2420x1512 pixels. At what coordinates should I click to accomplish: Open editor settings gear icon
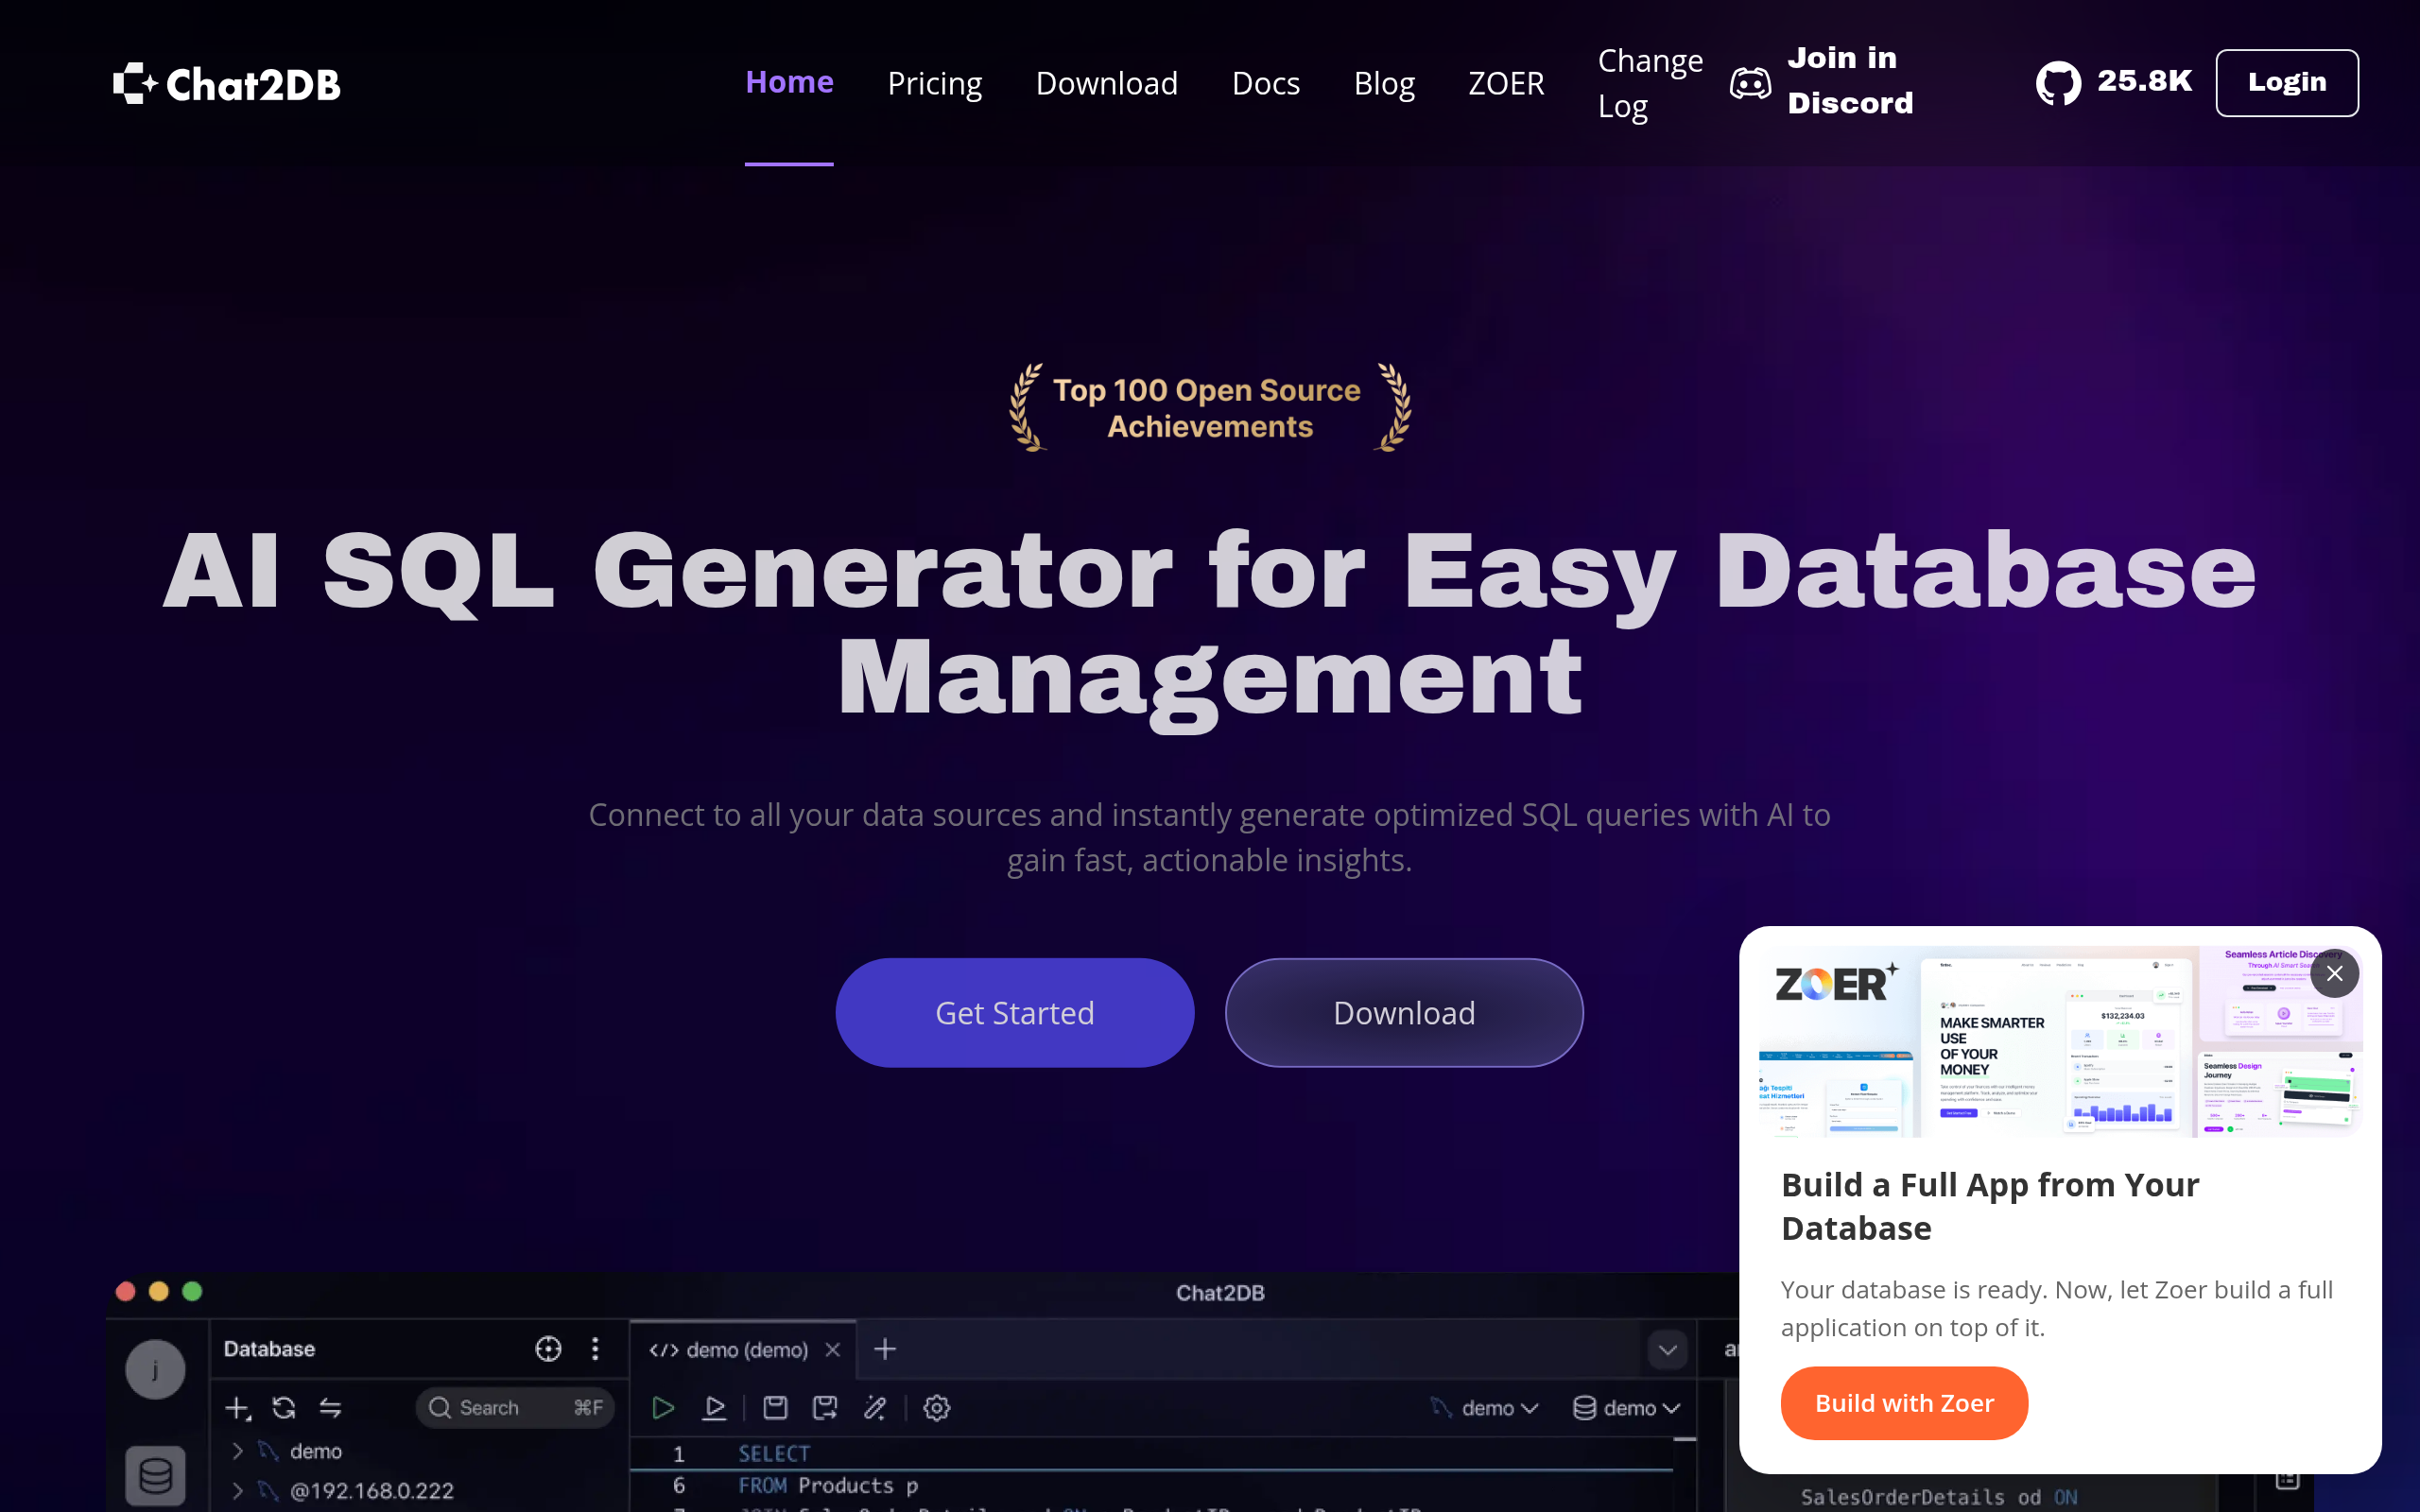(936, 1408)
